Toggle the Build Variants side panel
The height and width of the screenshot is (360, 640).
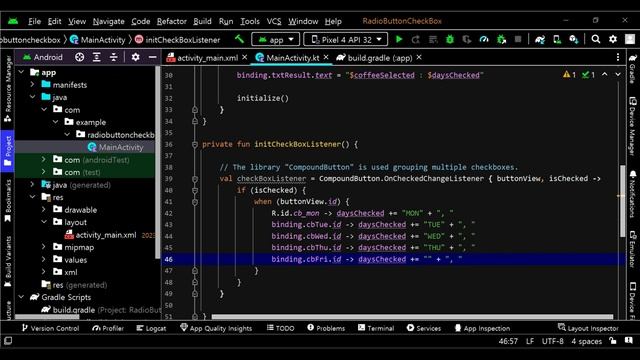click(8, 261)
